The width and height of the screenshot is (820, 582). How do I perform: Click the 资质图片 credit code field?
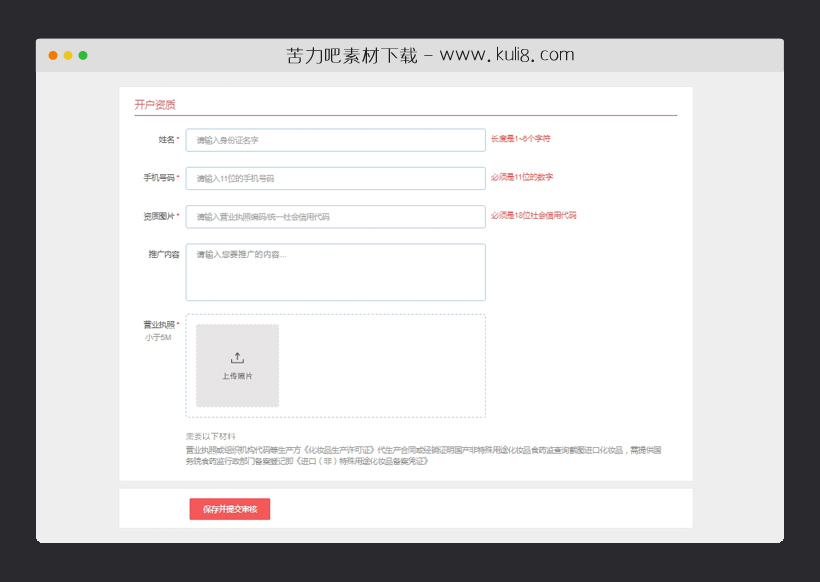pyautogui.click(x=335, y=216)
